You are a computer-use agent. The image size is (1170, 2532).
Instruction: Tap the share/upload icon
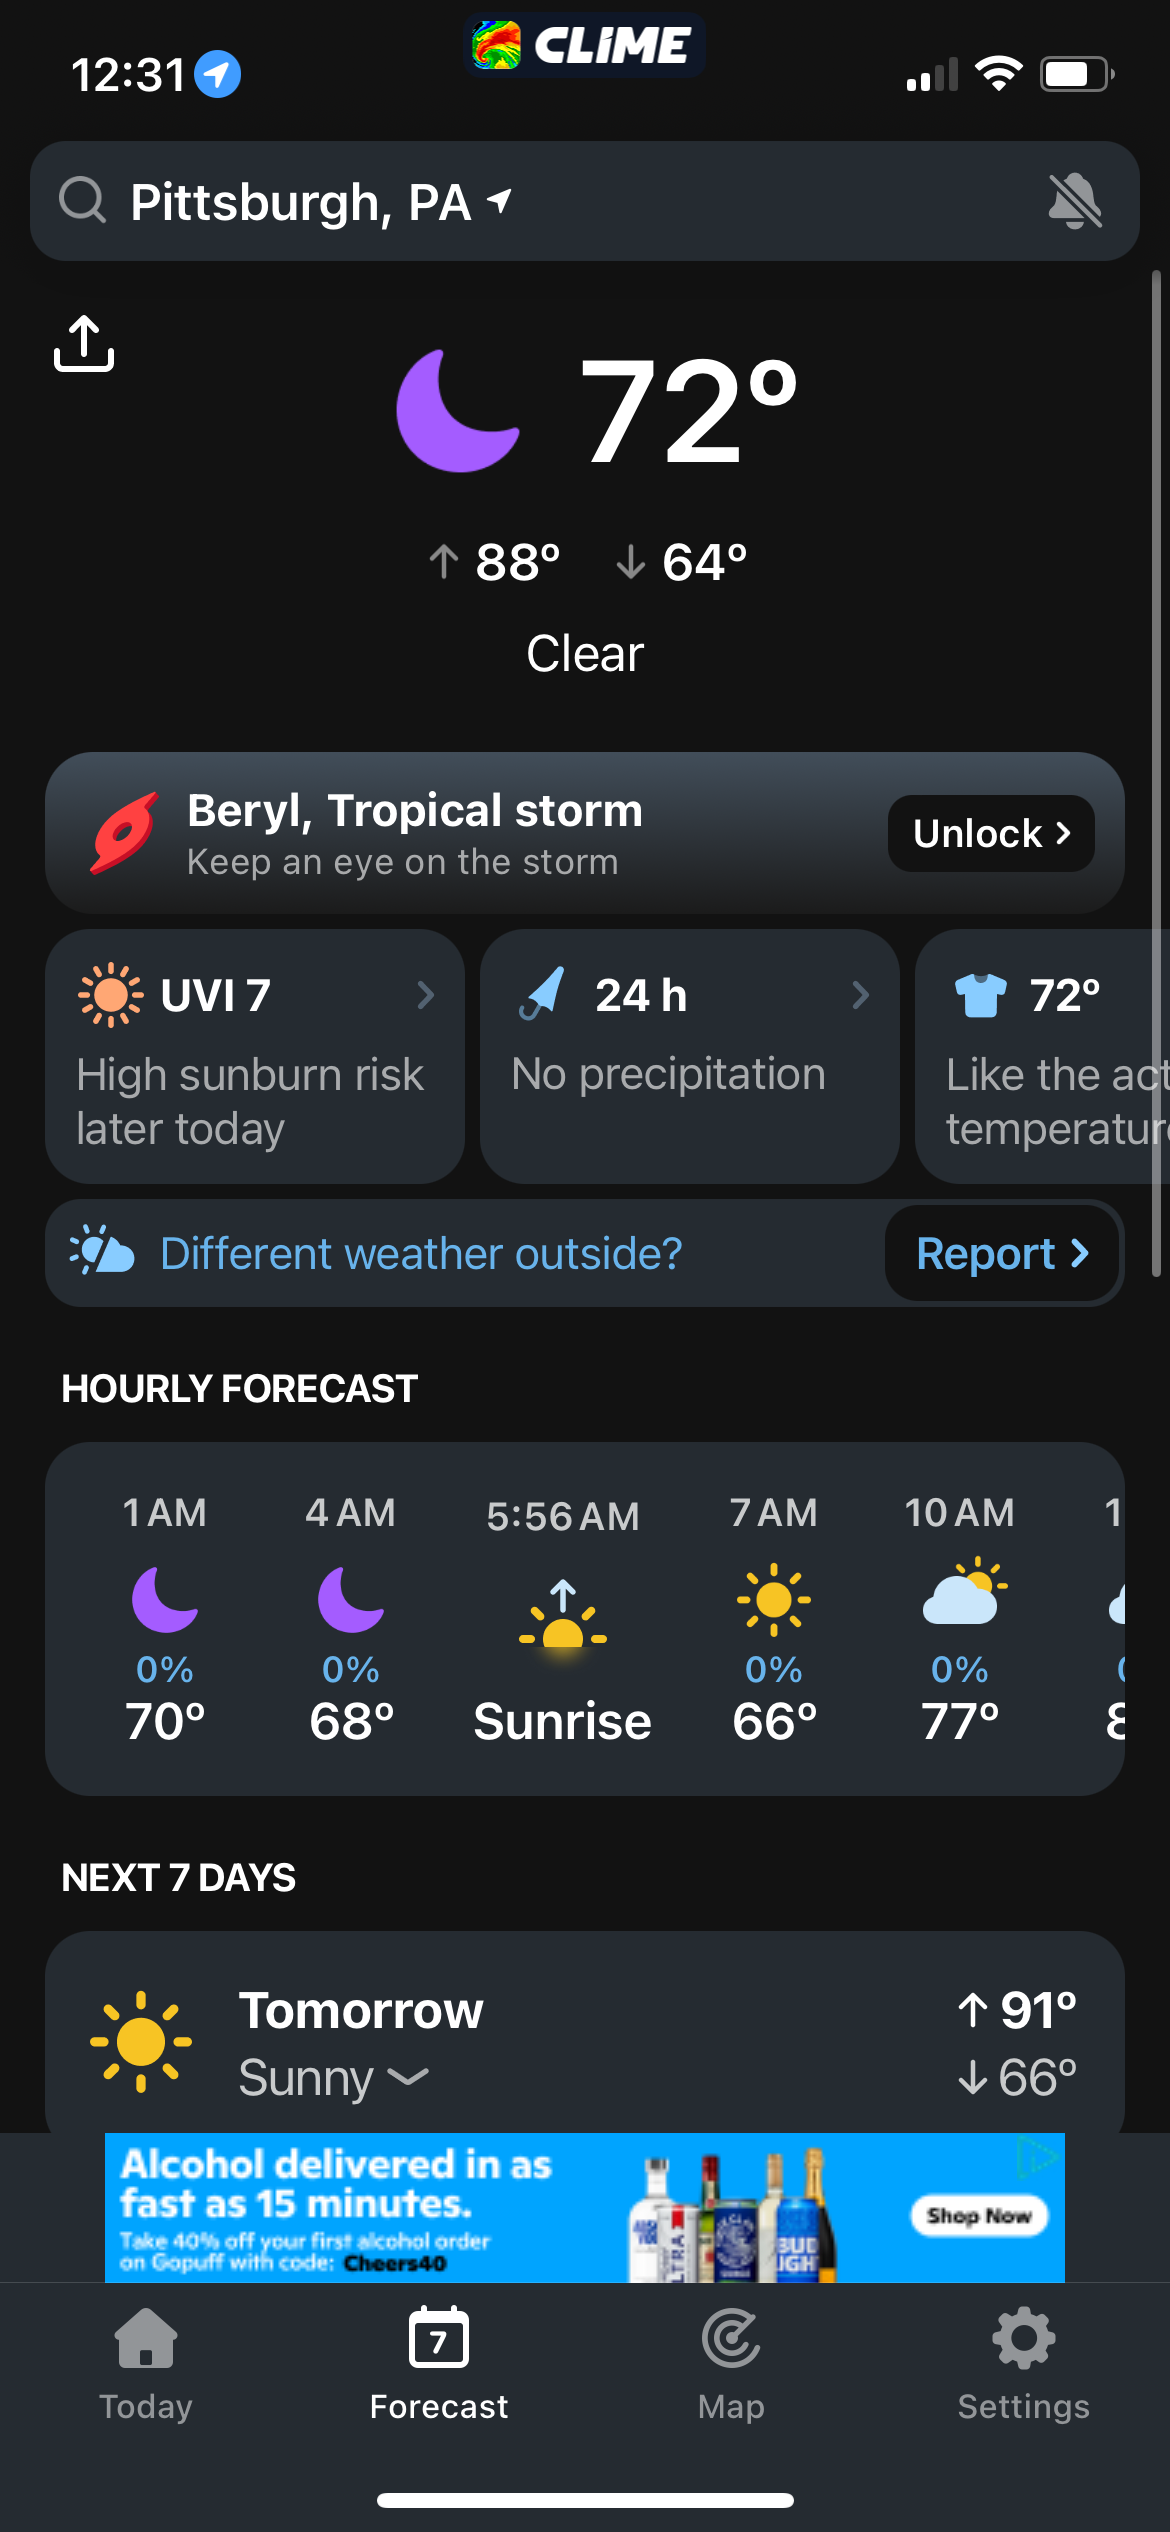coord(84,344)
